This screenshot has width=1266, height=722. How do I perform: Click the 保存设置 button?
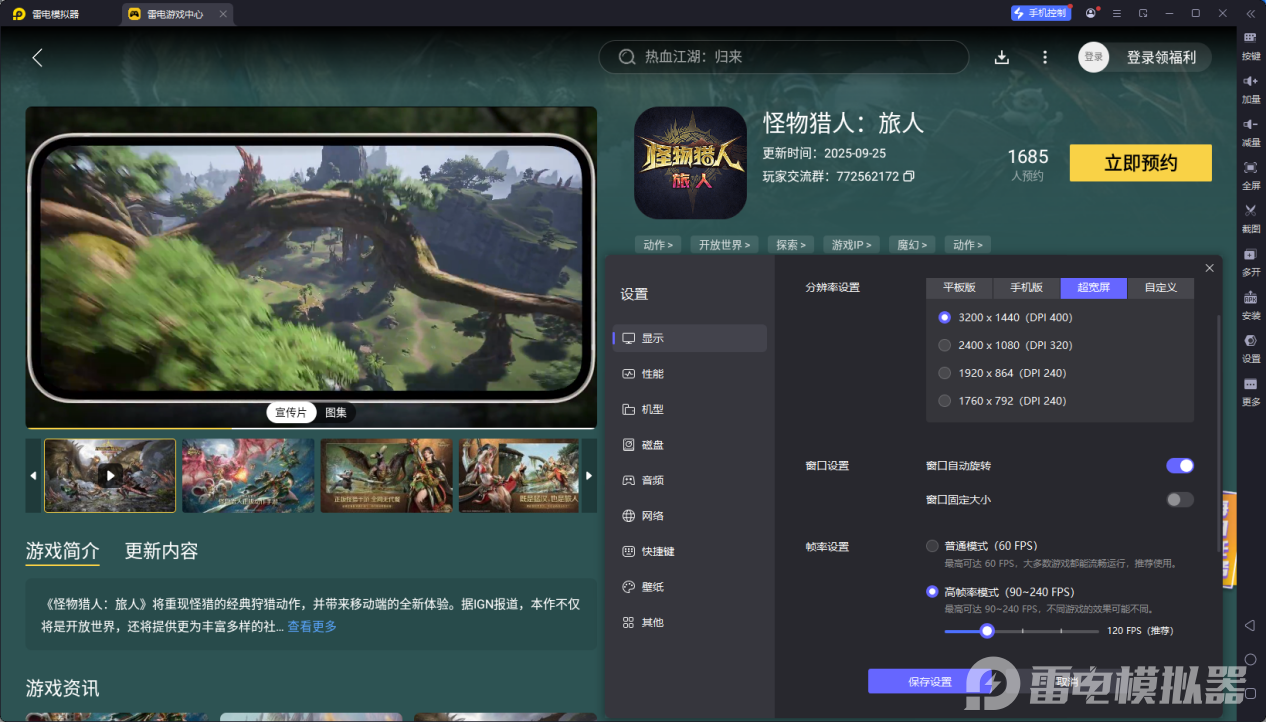click(x=929, y=682)
